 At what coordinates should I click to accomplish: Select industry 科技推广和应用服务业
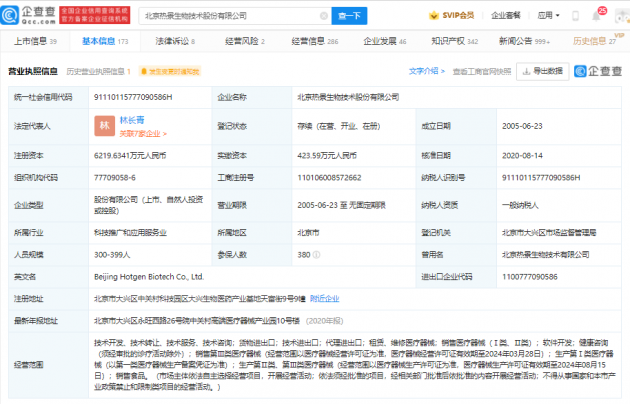point(130,233)
